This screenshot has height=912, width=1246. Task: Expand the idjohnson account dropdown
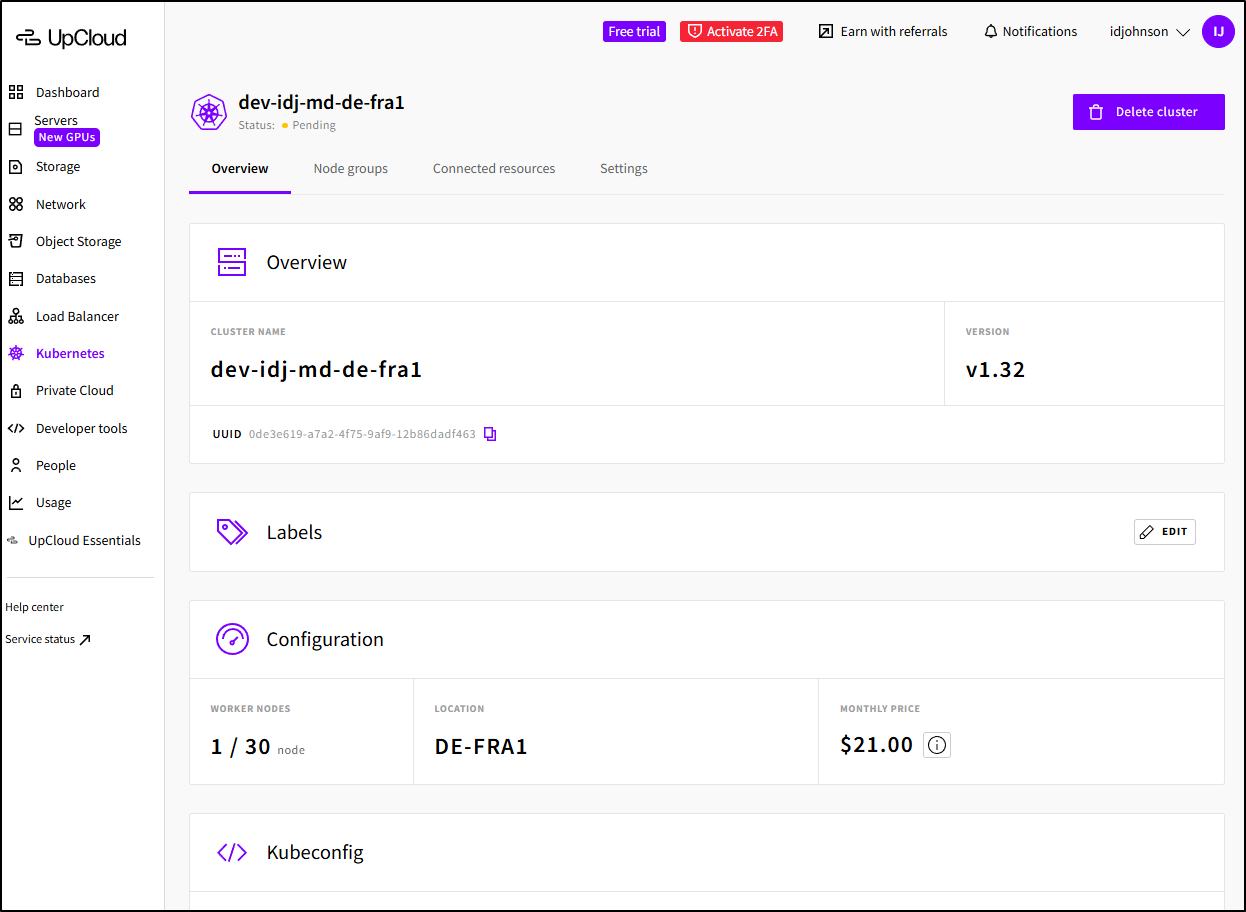point(1149,32)
